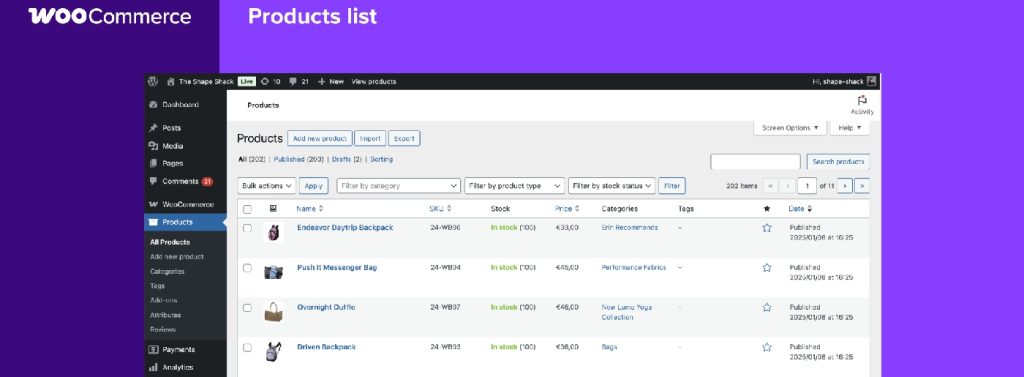This screenshot has width=1024, height=377.
Task: Check the Overnight Duffle row checkbox
Action: (248, 308)
